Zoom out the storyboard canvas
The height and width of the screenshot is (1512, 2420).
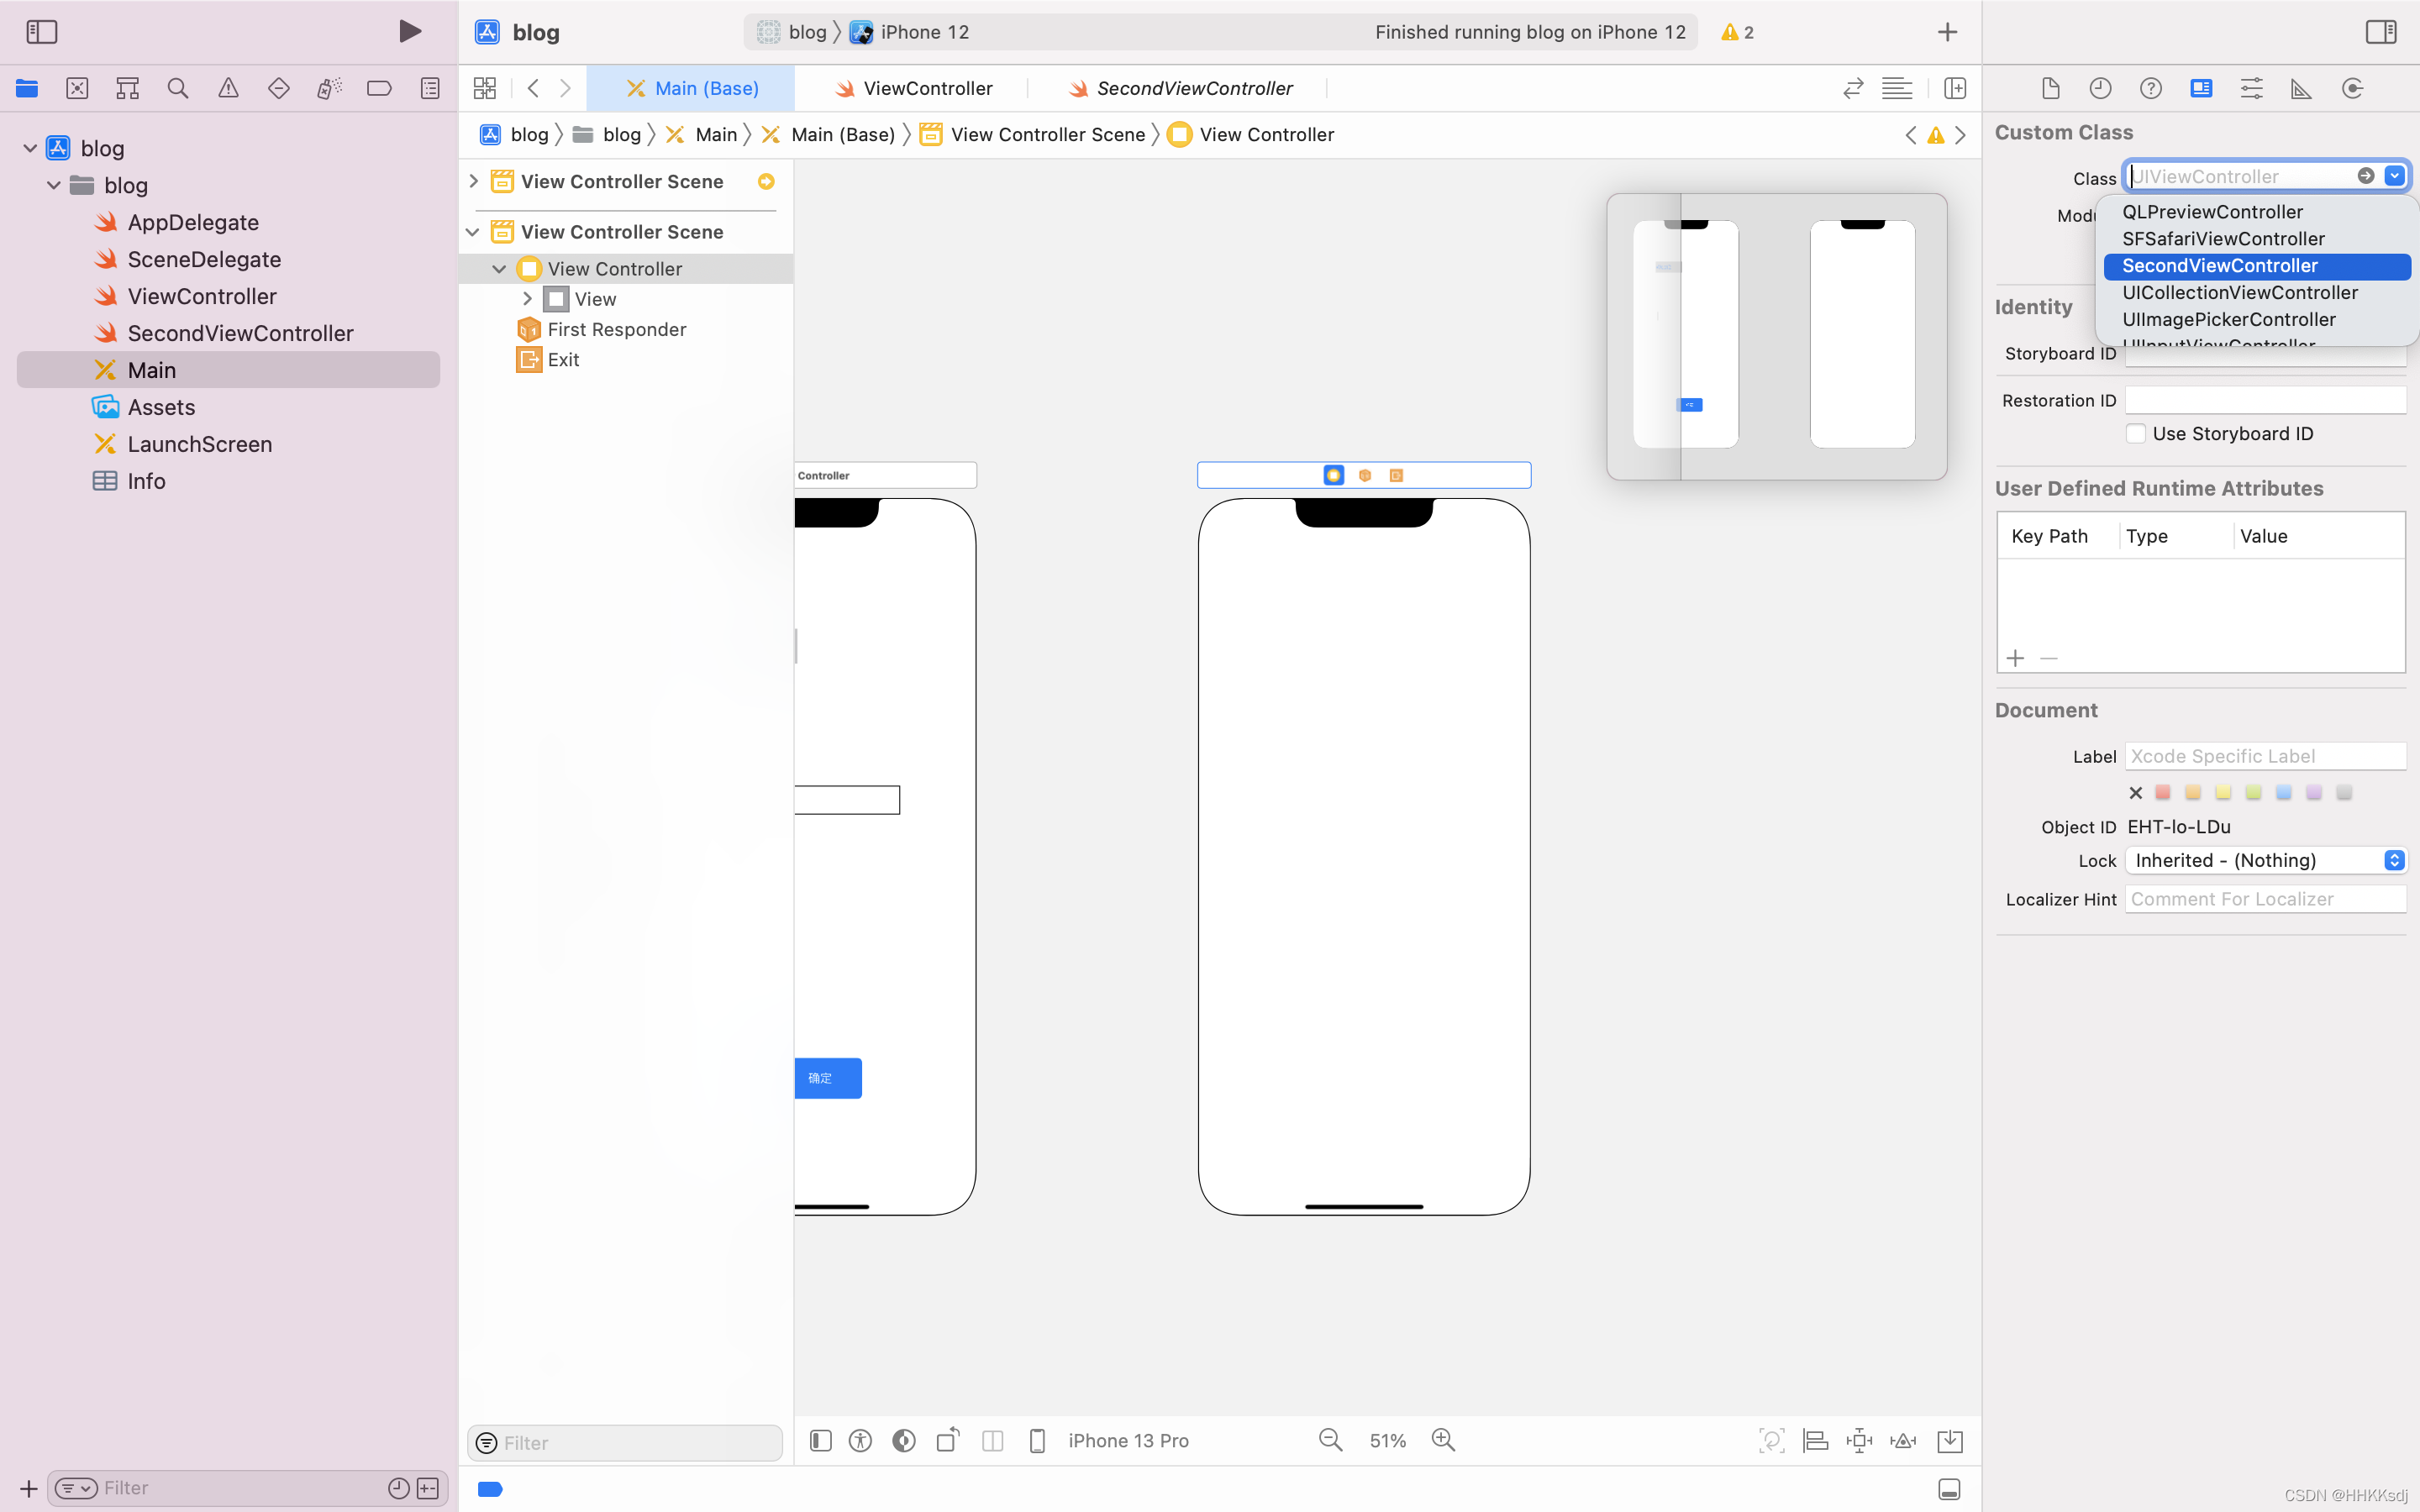(x=1330, y=1440)
